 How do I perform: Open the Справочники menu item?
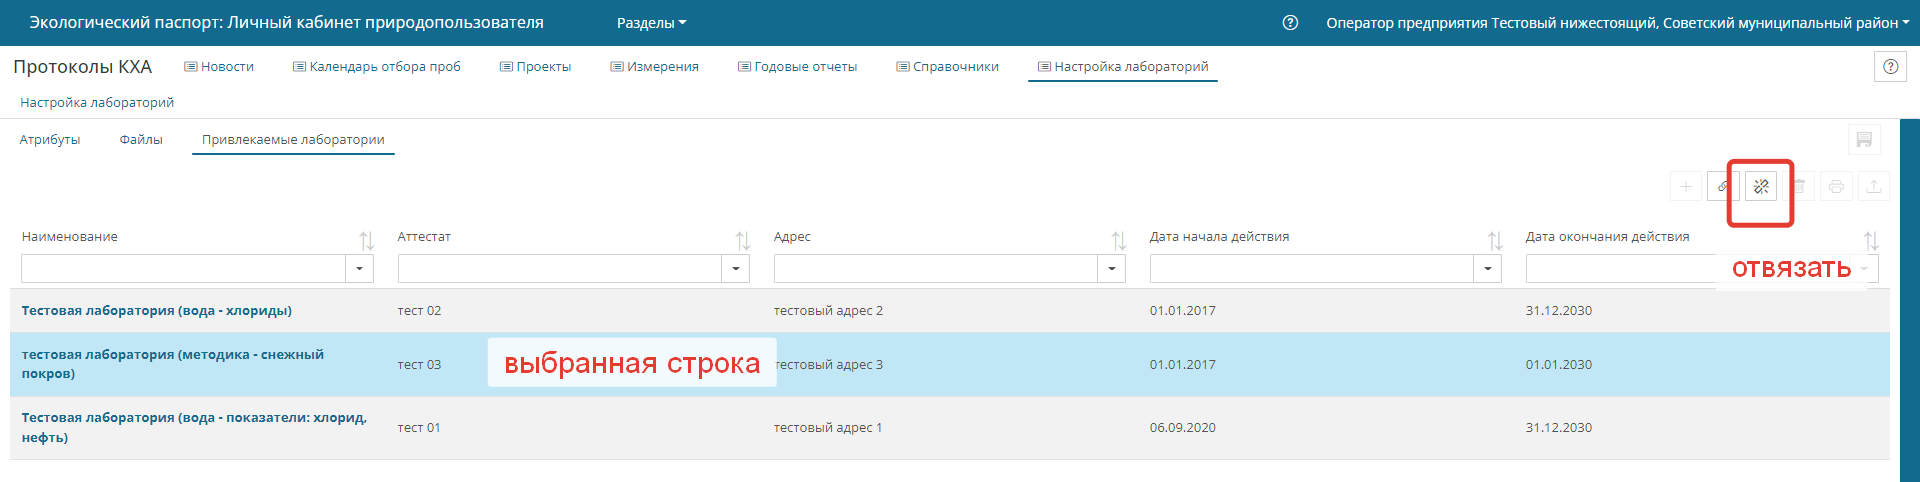947,67
